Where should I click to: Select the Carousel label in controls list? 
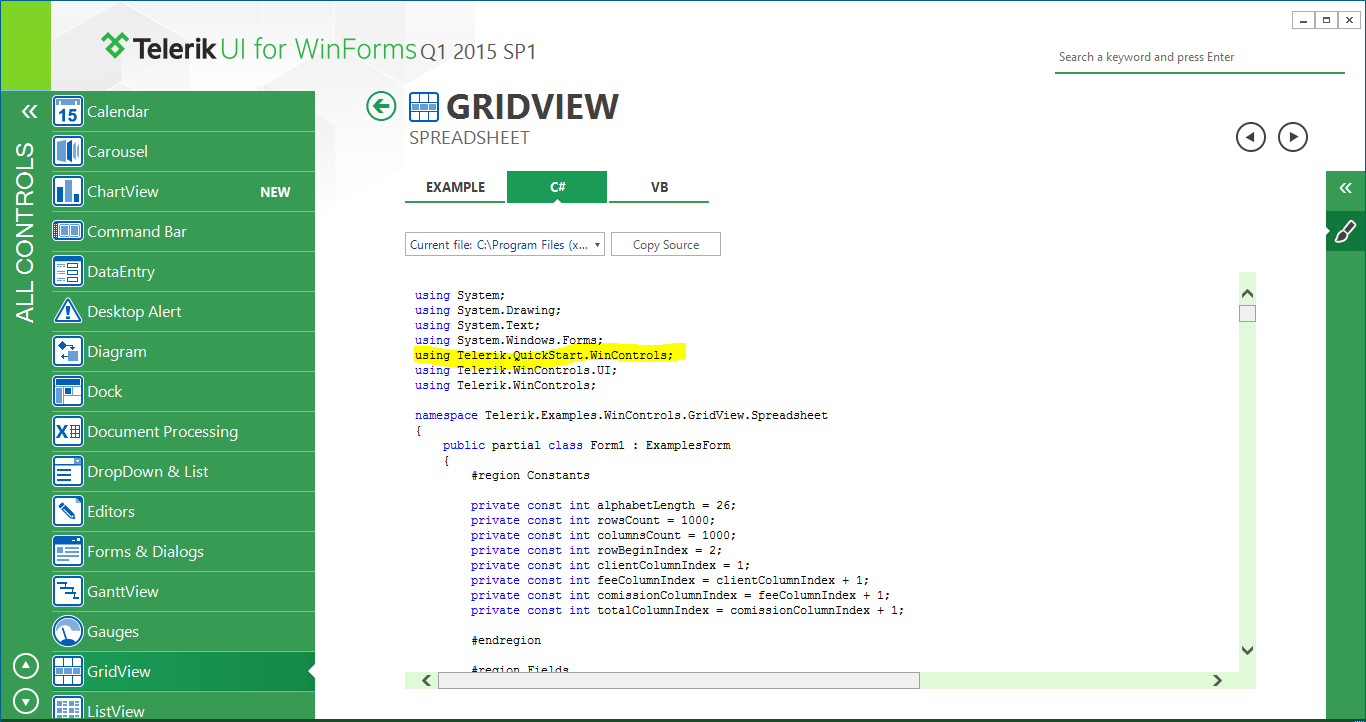(117, 152)
